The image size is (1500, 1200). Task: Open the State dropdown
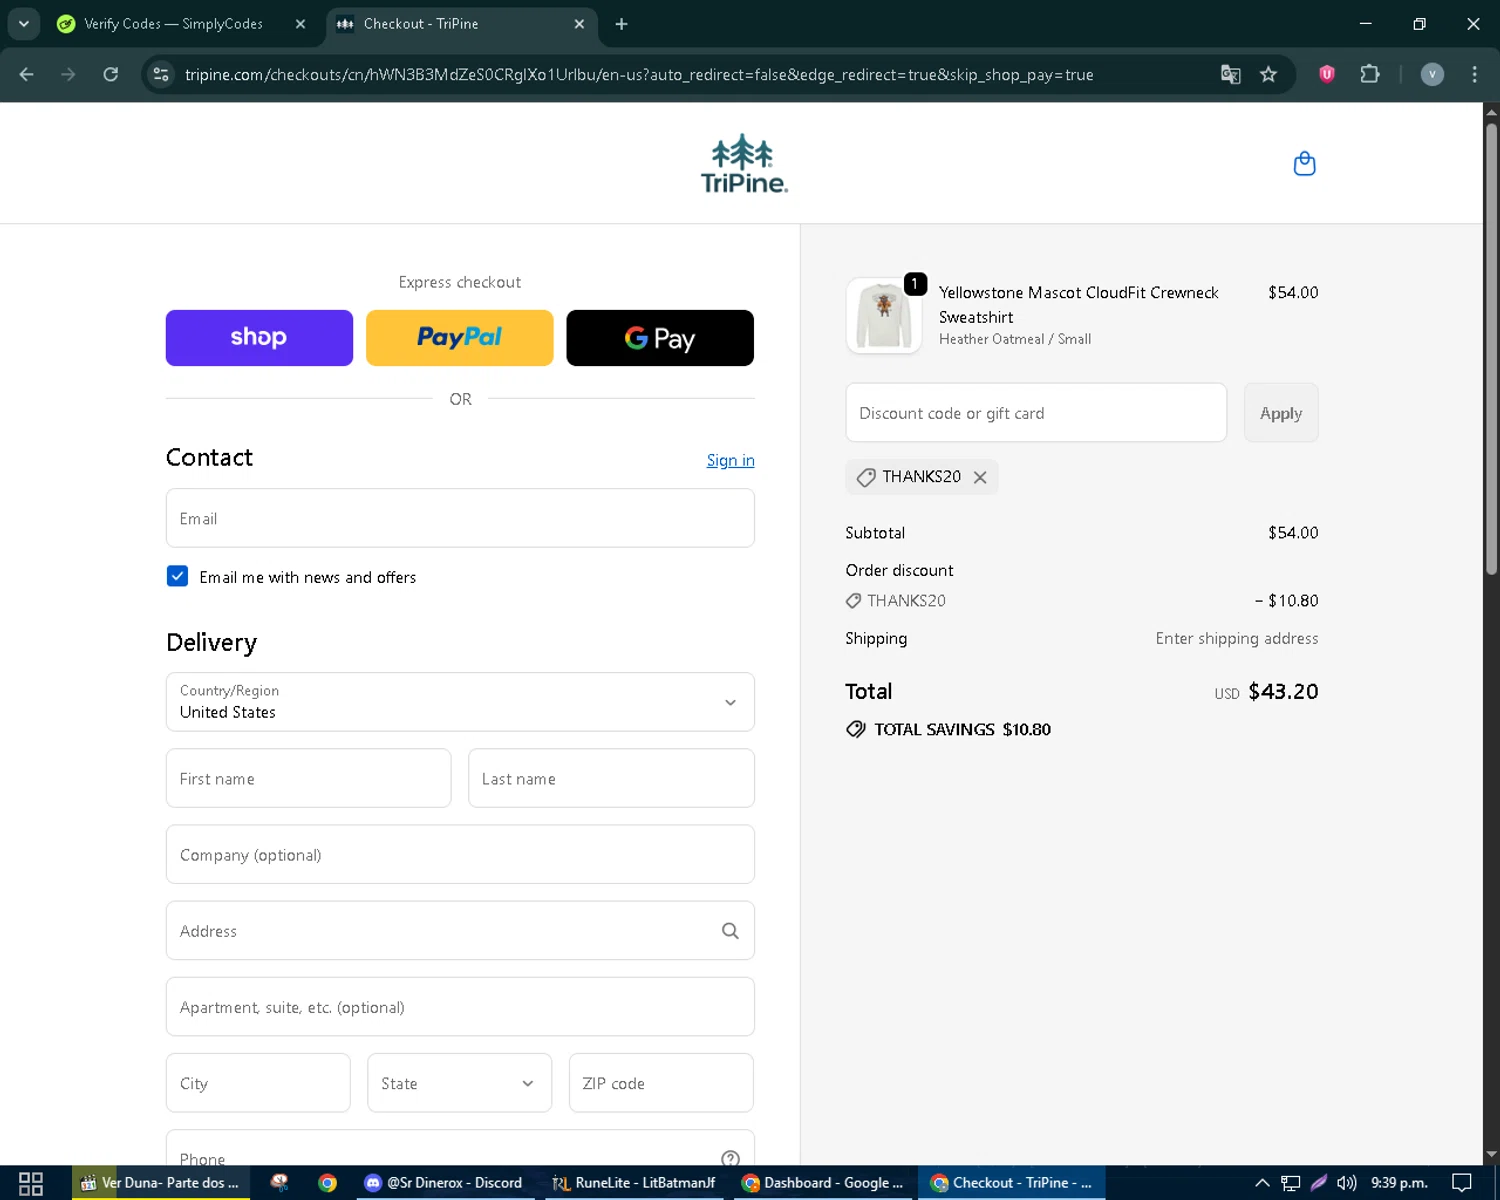459,1083
